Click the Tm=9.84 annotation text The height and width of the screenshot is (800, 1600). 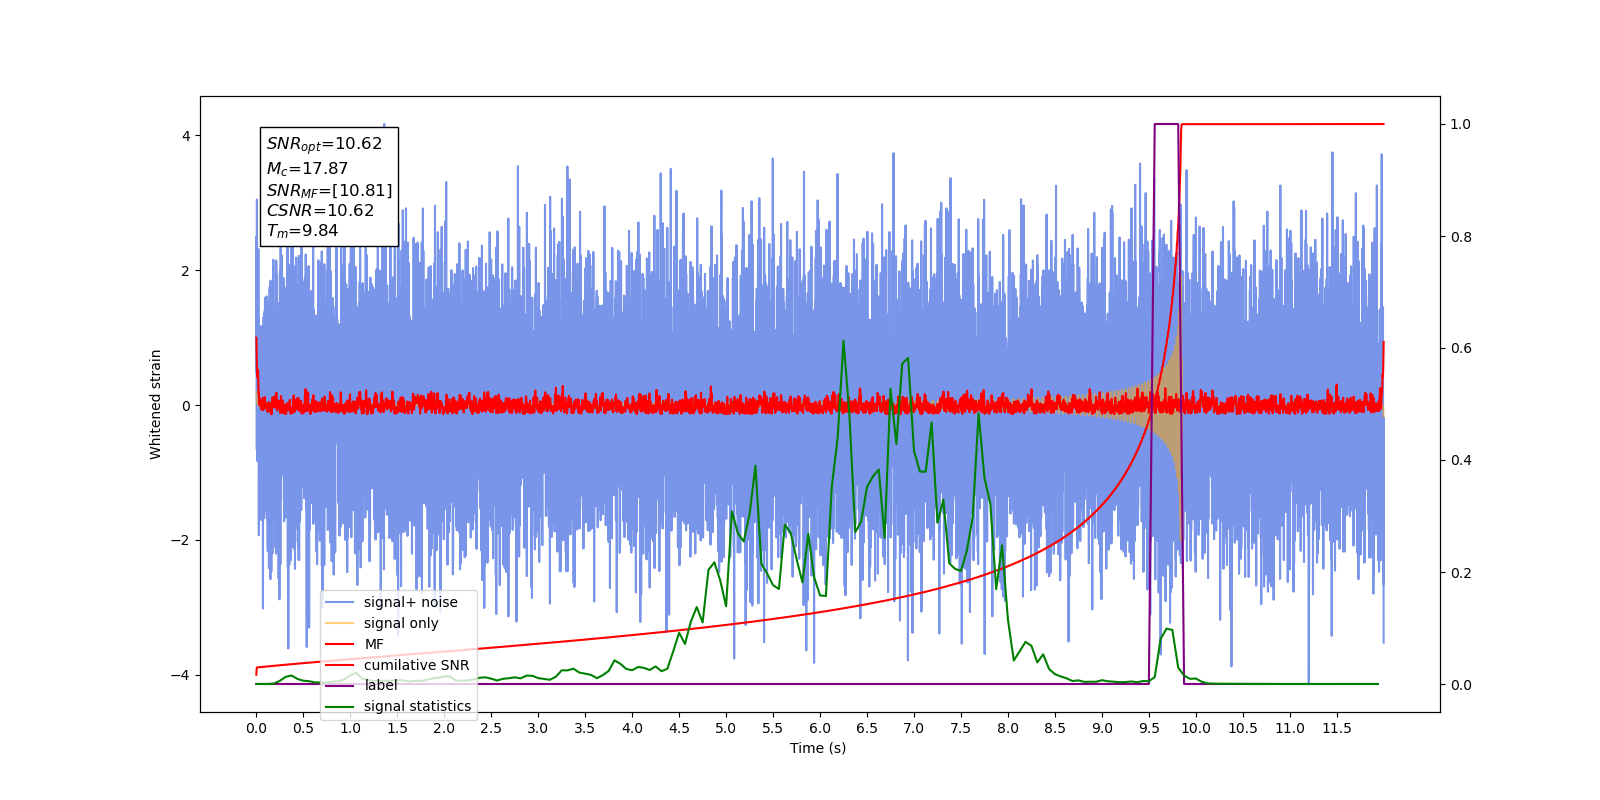(302, 231)
